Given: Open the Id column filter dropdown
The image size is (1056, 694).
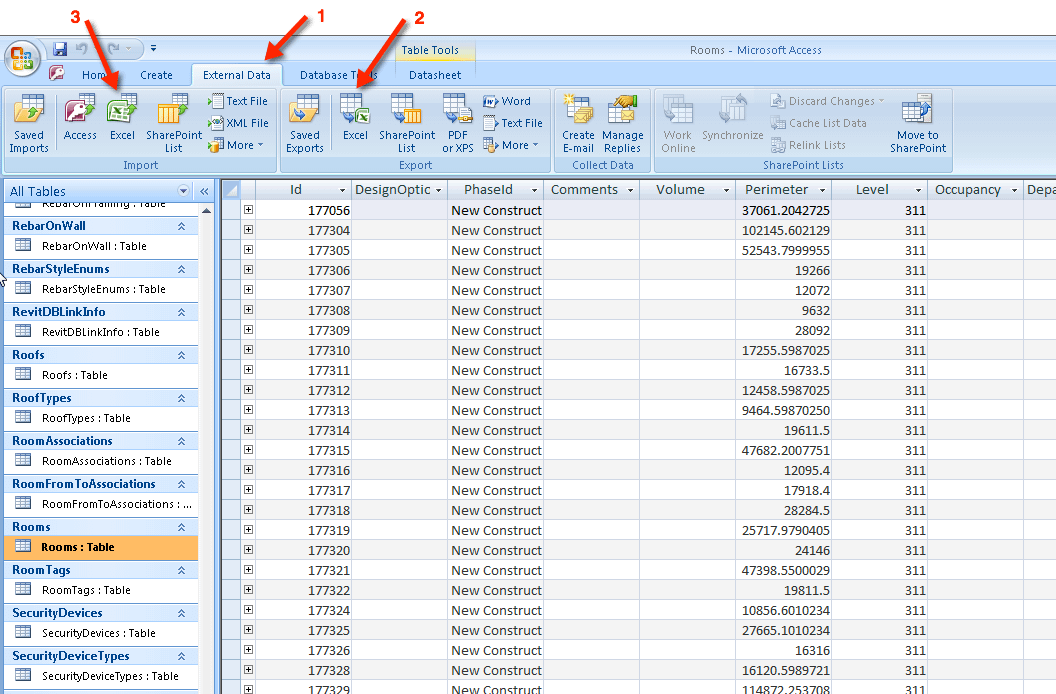Looking at the screenshot, I should [342, 191].
